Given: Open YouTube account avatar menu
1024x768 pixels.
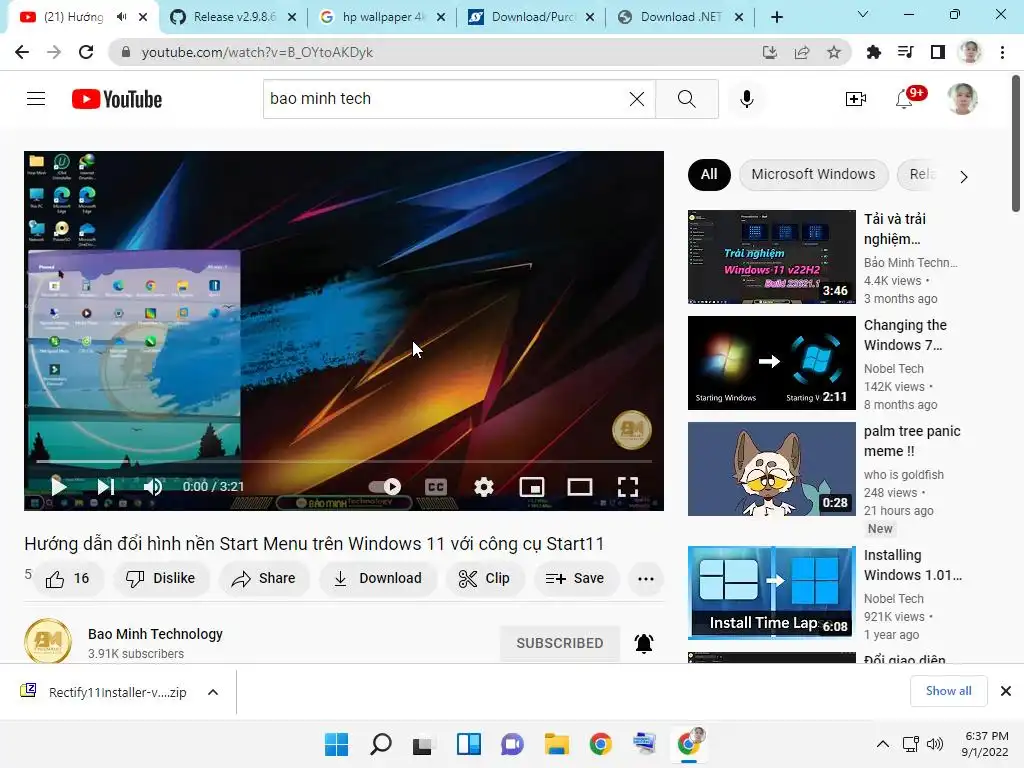Looking at the screenshot, I should [963, 99].
